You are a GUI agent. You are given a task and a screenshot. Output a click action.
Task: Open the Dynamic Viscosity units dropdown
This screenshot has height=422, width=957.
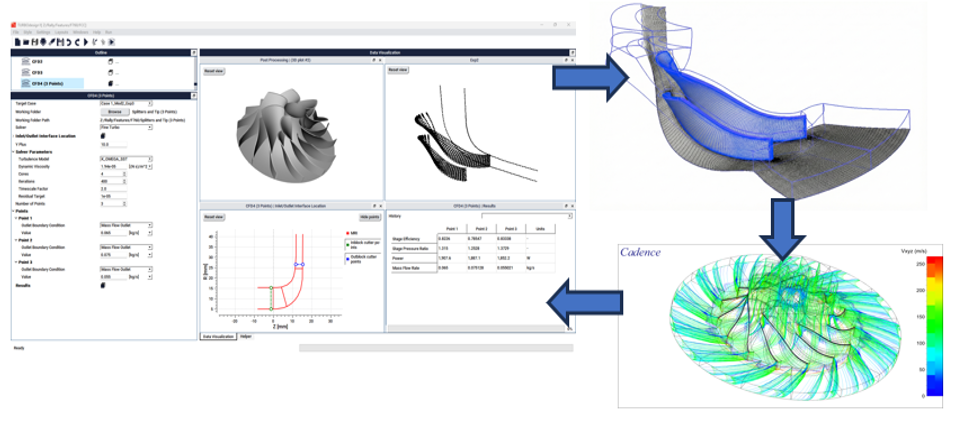141,167
